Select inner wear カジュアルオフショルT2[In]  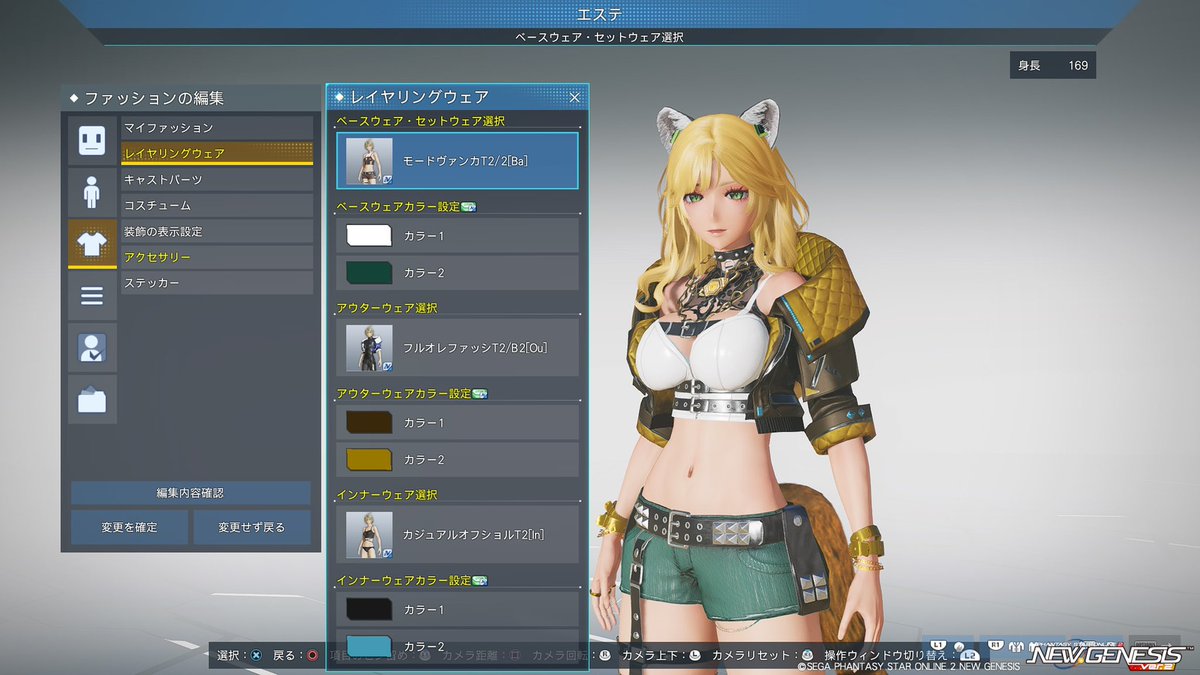pyautogui.click(x=457, y=534)
